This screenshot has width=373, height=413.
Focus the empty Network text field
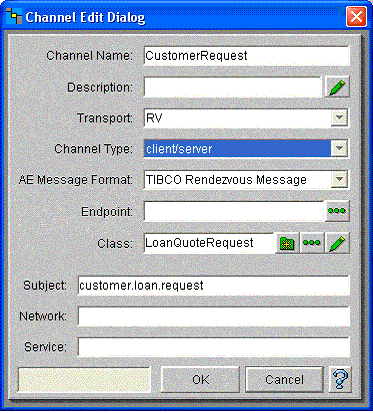[x=214, y=316]
